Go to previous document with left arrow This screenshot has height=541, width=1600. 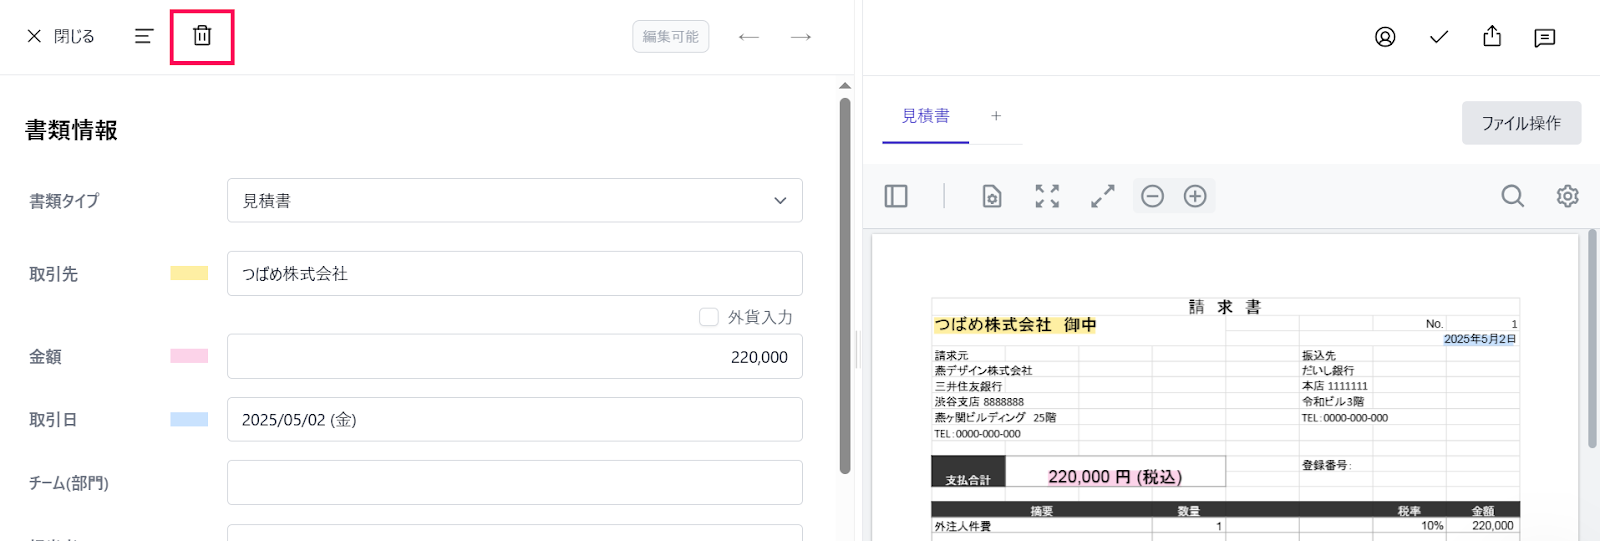pyautogui.click(x=749, y=37)
